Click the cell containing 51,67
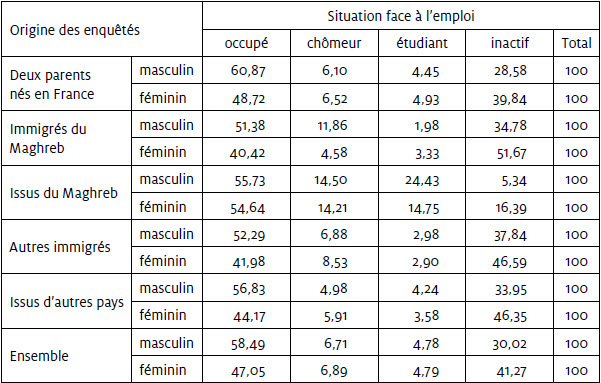 click(x=510, y=153)
